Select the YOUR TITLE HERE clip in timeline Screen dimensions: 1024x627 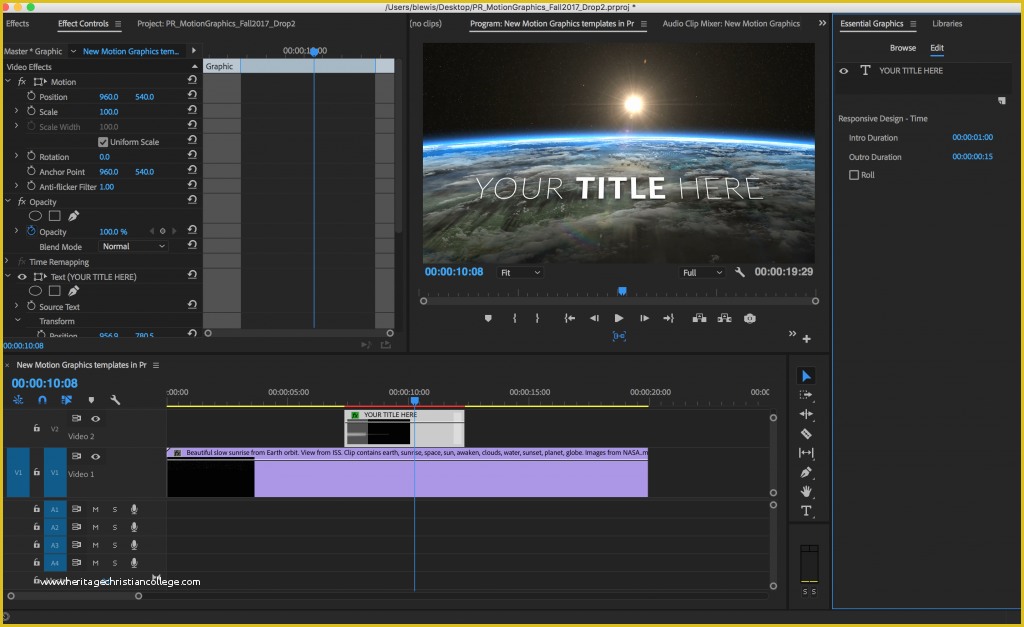point(404,428)
